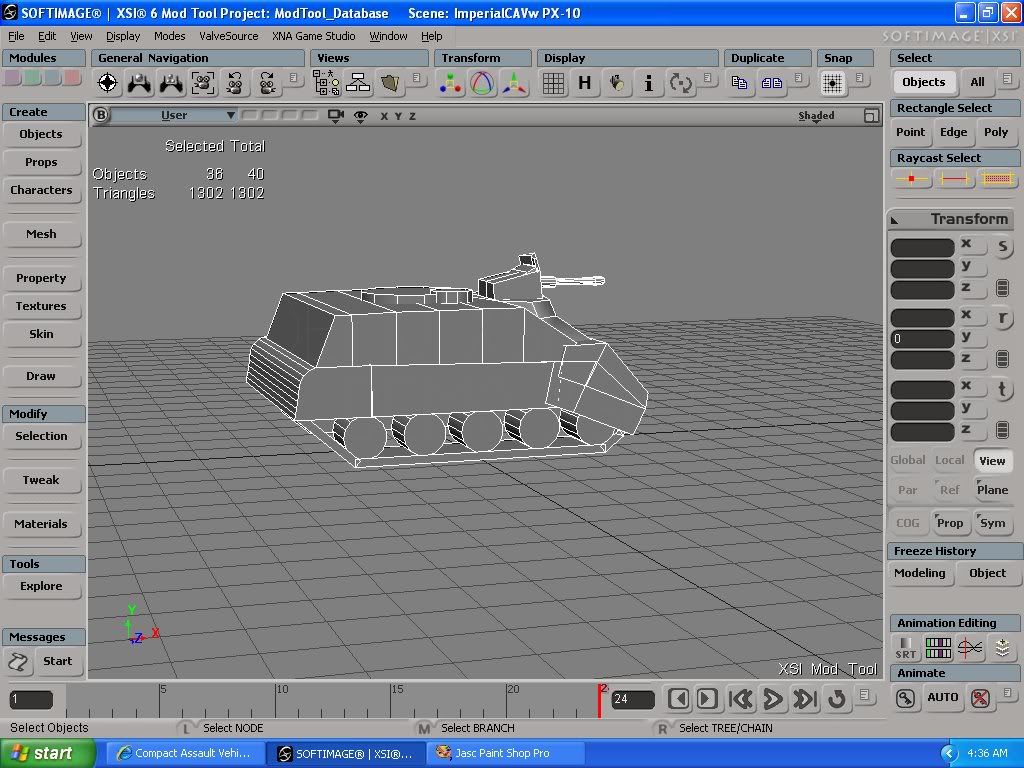The width and height of the screenshot is (1024, 768).
Task: Click the red timeline playhead marker
Action: coord(600,701)
